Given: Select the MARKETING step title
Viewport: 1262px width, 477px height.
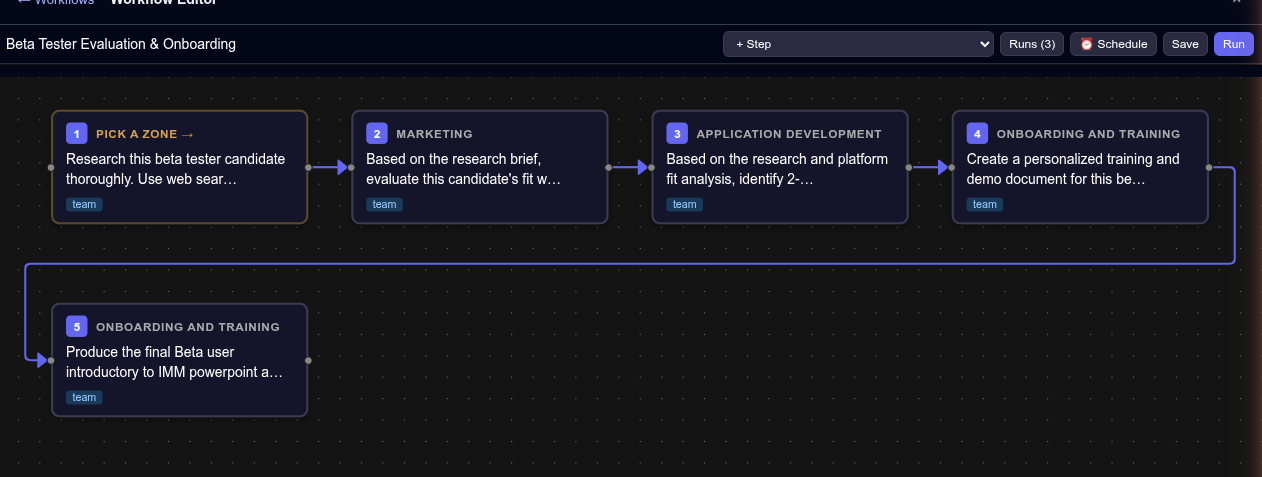Looking at the screenshot, I should click(434, 134).
